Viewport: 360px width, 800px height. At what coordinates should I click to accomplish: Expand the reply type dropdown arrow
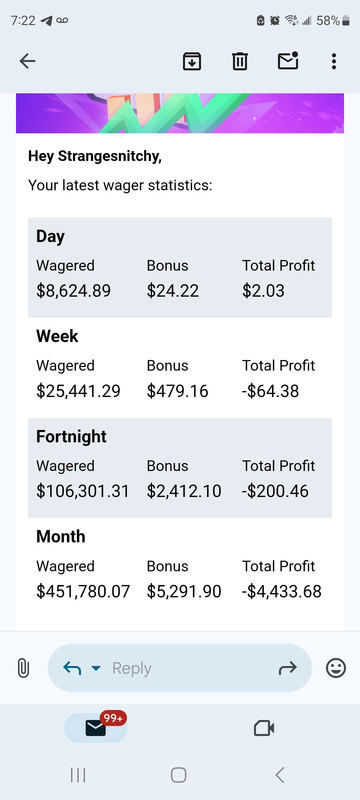click(96, 668)
